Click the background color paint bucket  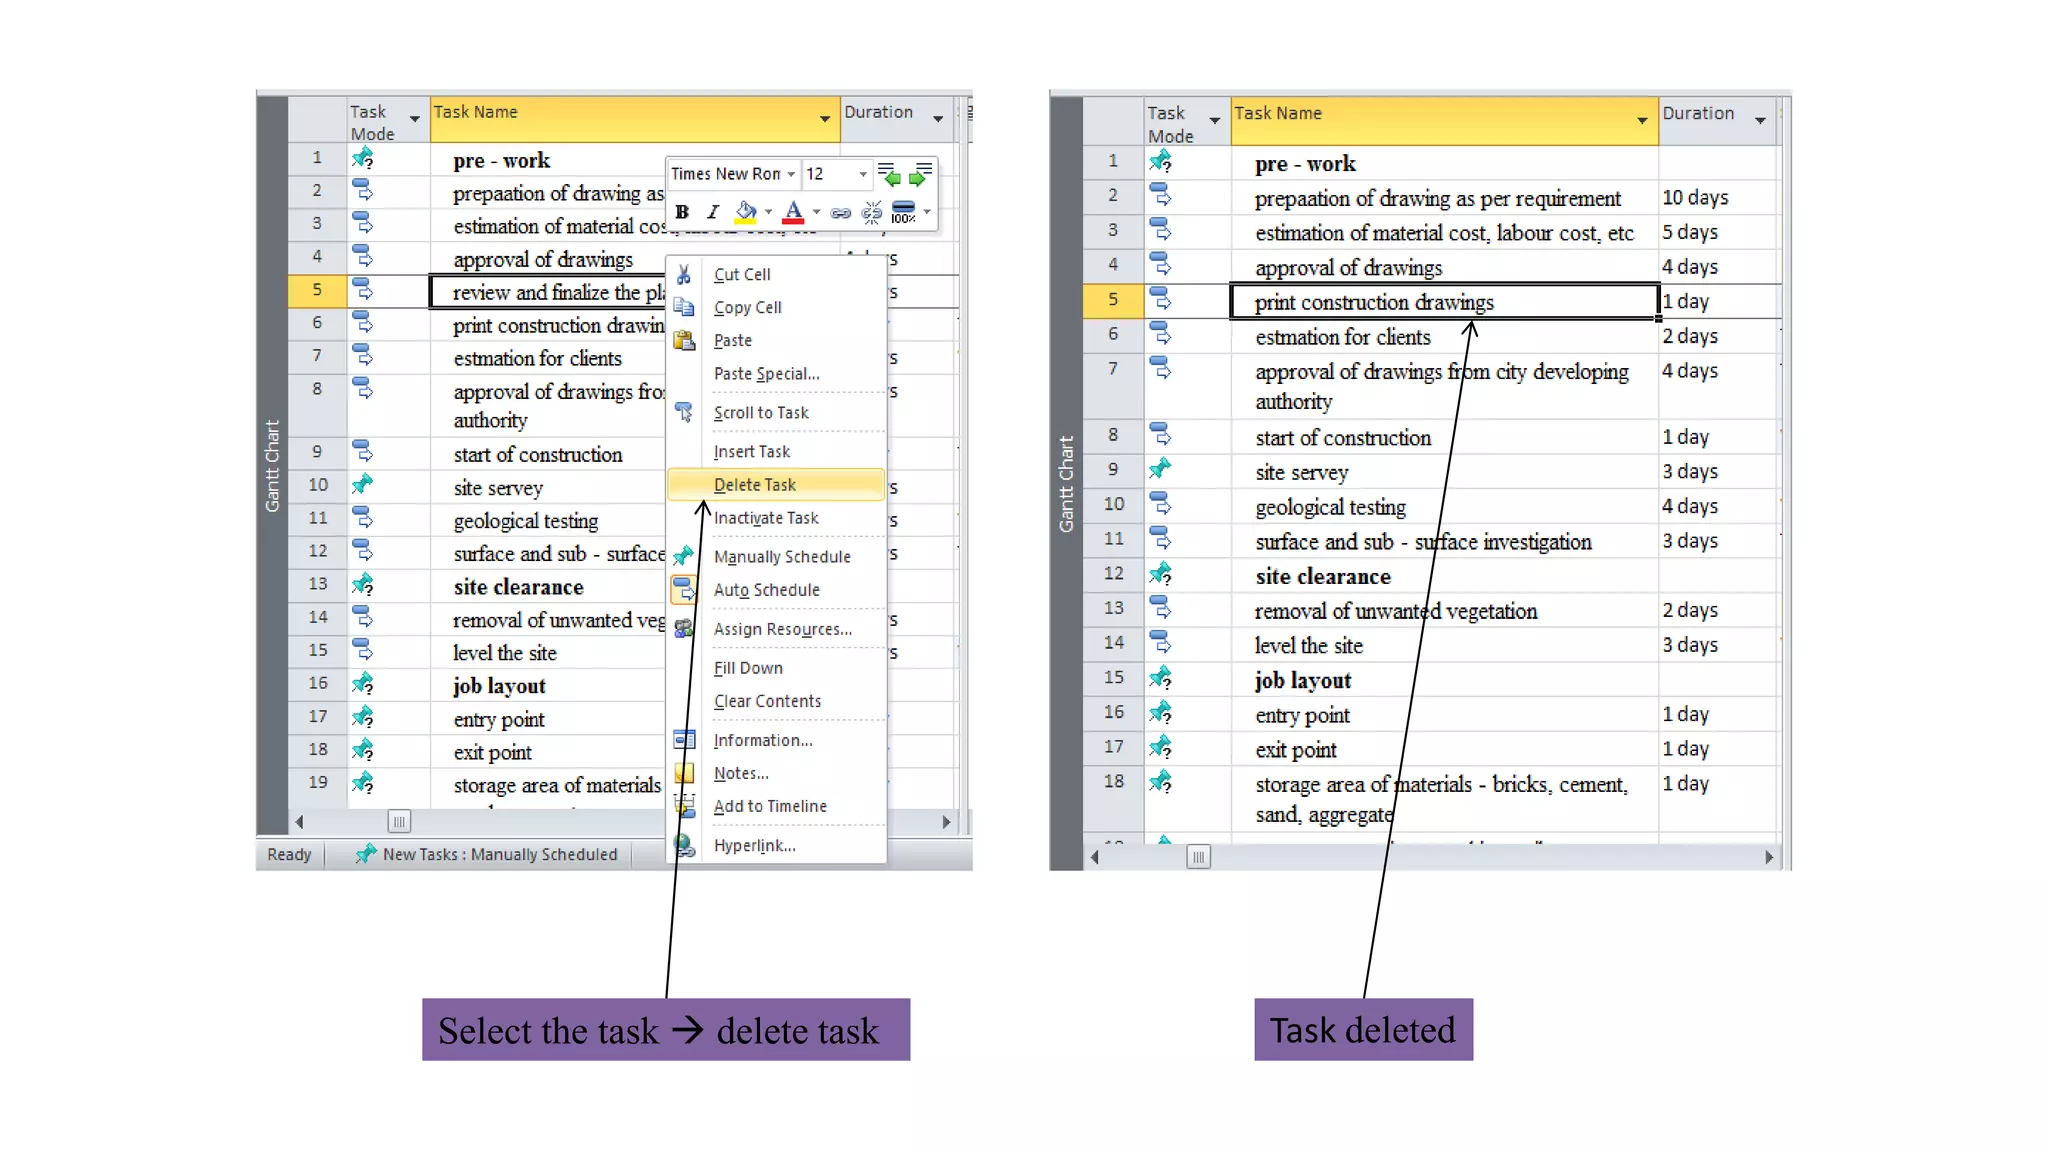pyautogui.click(x=745, y=212)
